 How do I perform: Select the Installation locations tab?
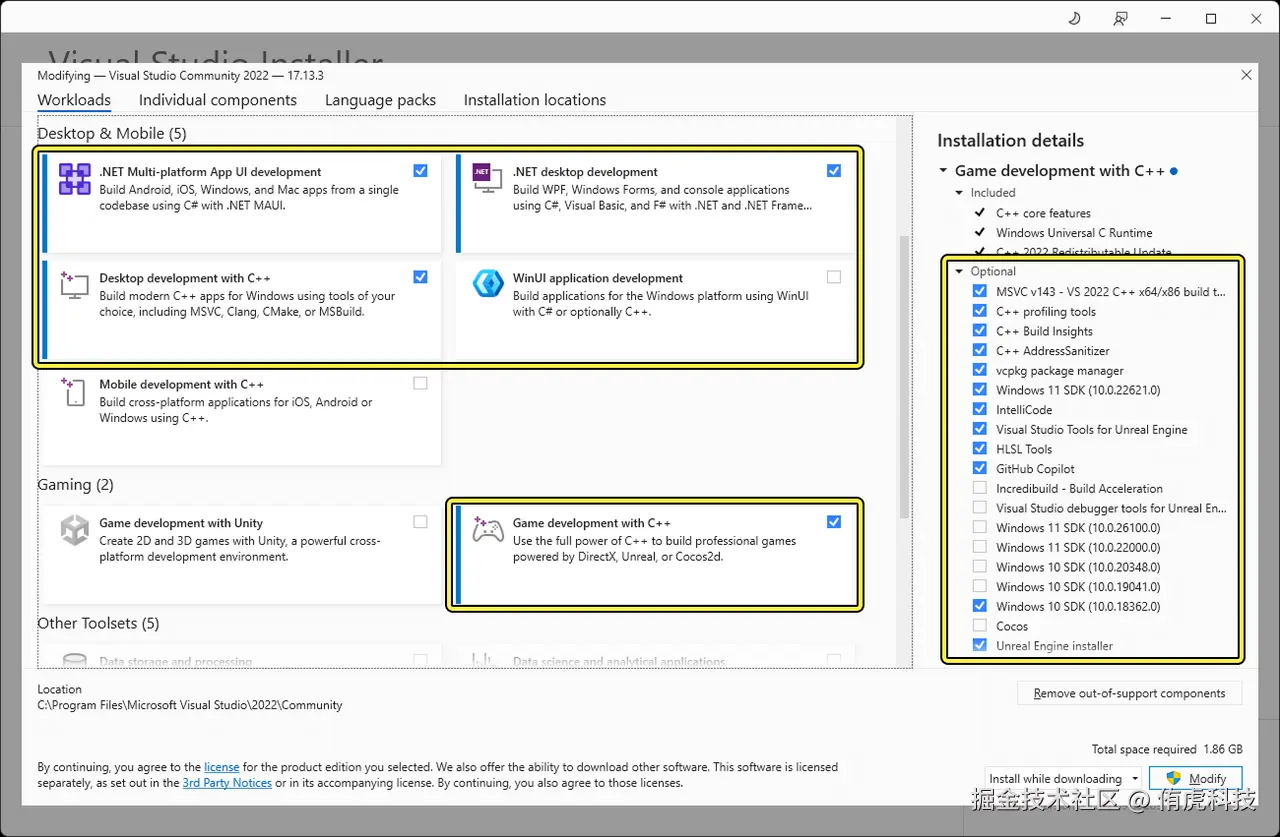tap(535, 100)
